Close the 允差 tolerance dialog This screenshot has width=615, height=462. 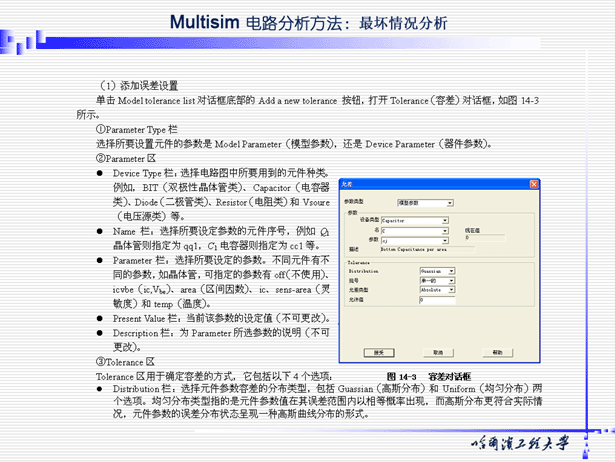click(534, 184)
